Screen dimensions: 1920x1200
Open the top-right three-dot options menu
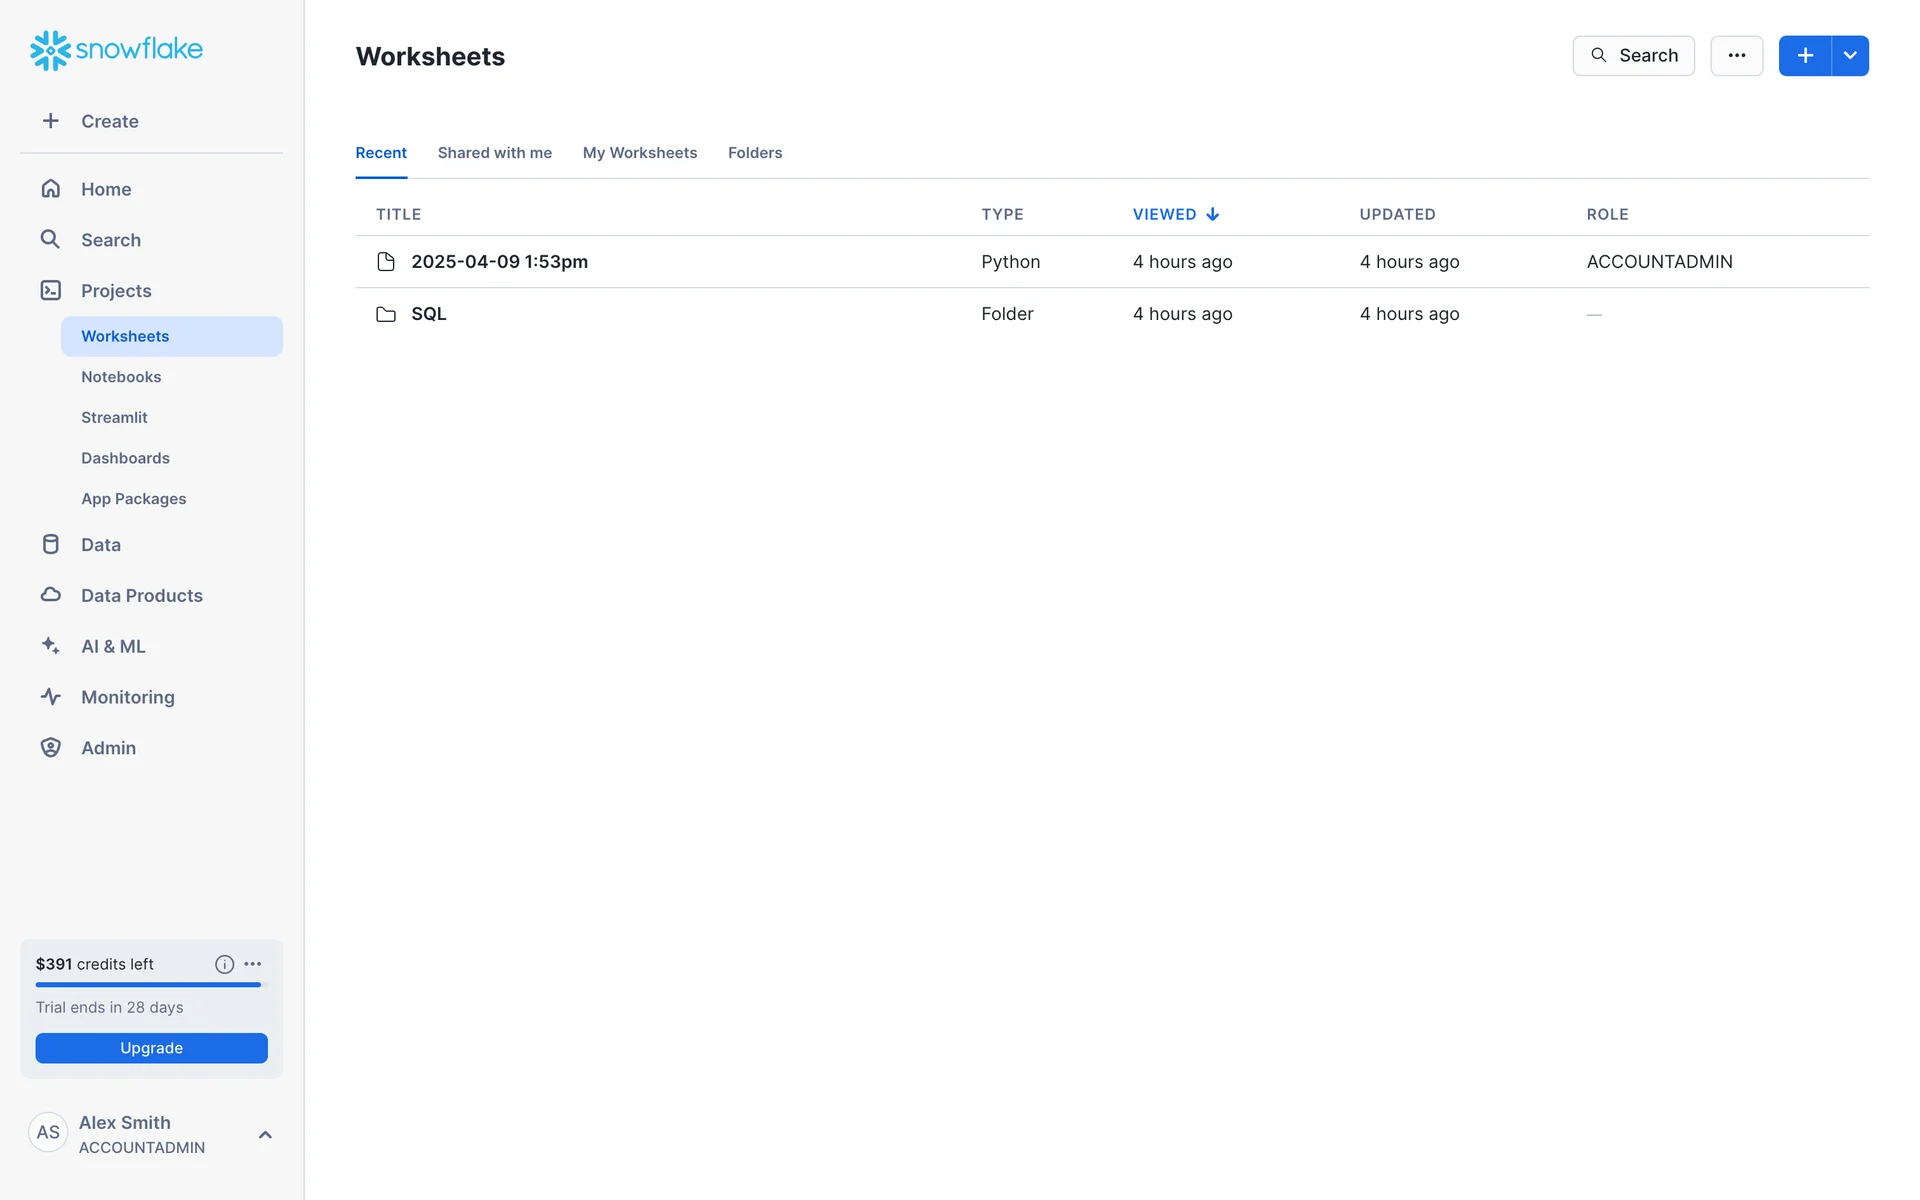click(1736, 56)
